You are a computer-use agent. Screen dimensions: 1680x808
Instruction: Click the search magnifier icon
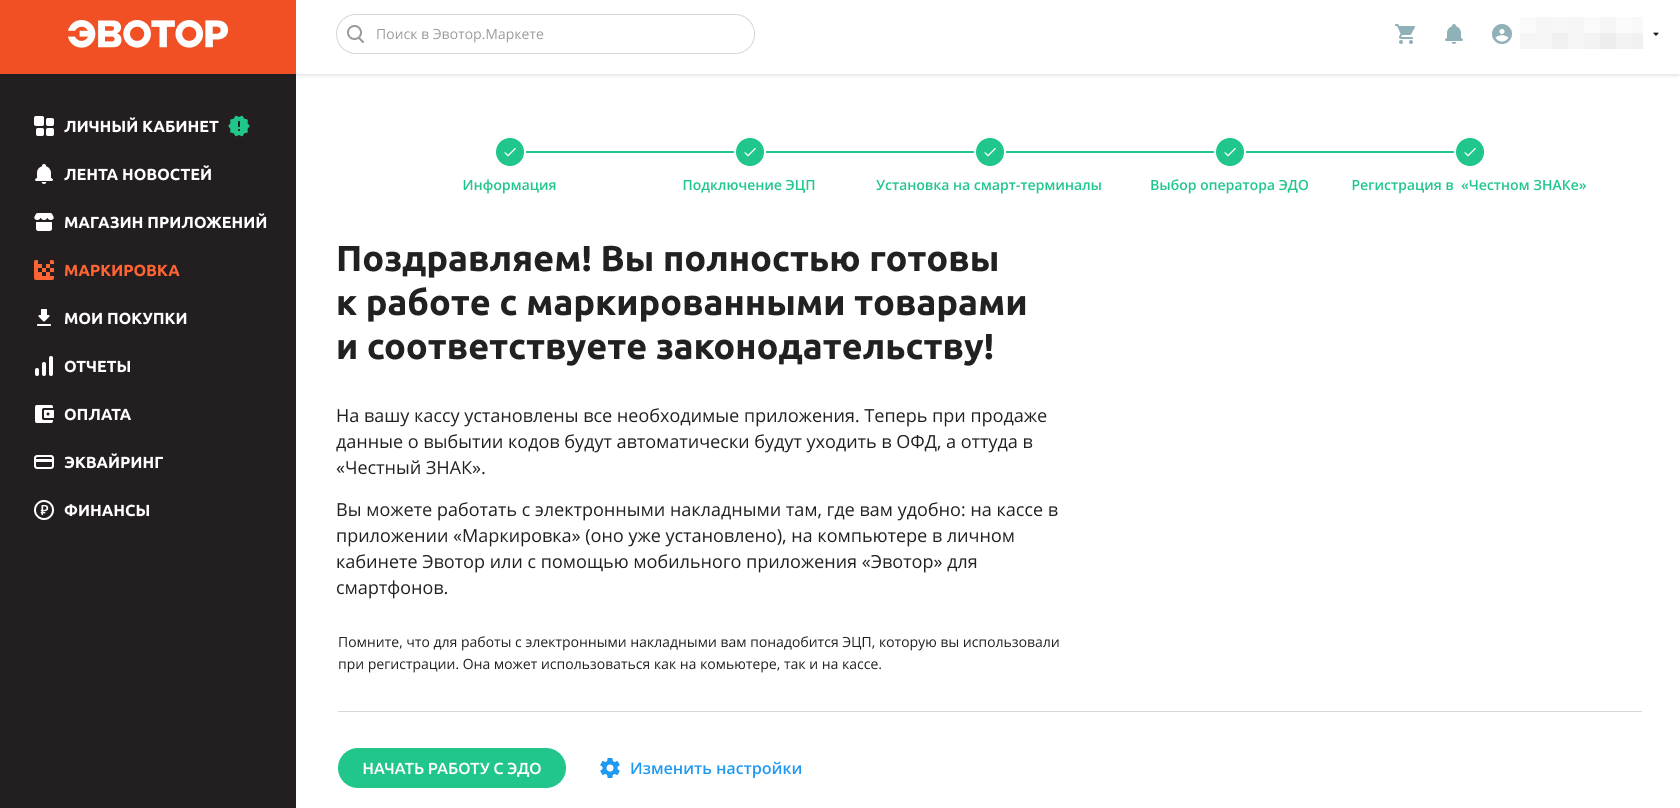coord(356,34)
